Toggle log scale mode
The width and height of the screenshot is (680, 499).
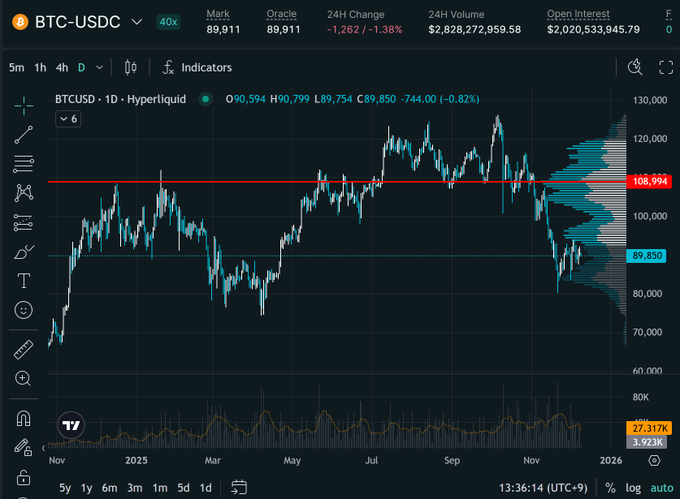tap(633, 488)
